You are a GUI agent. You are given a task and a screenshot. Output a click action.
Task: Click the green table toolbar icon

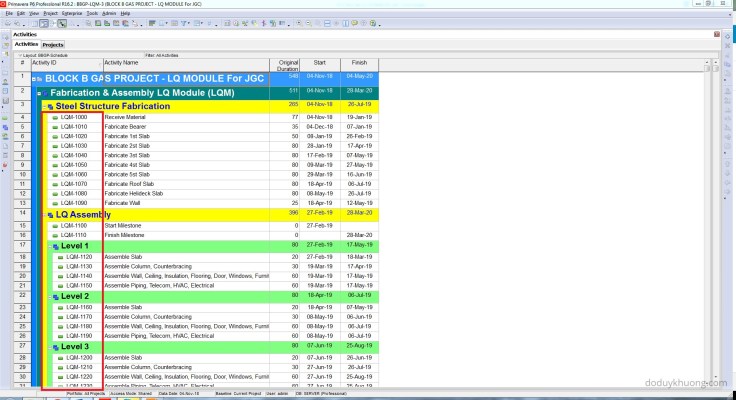pyautogui.click(x=98, y=23)
